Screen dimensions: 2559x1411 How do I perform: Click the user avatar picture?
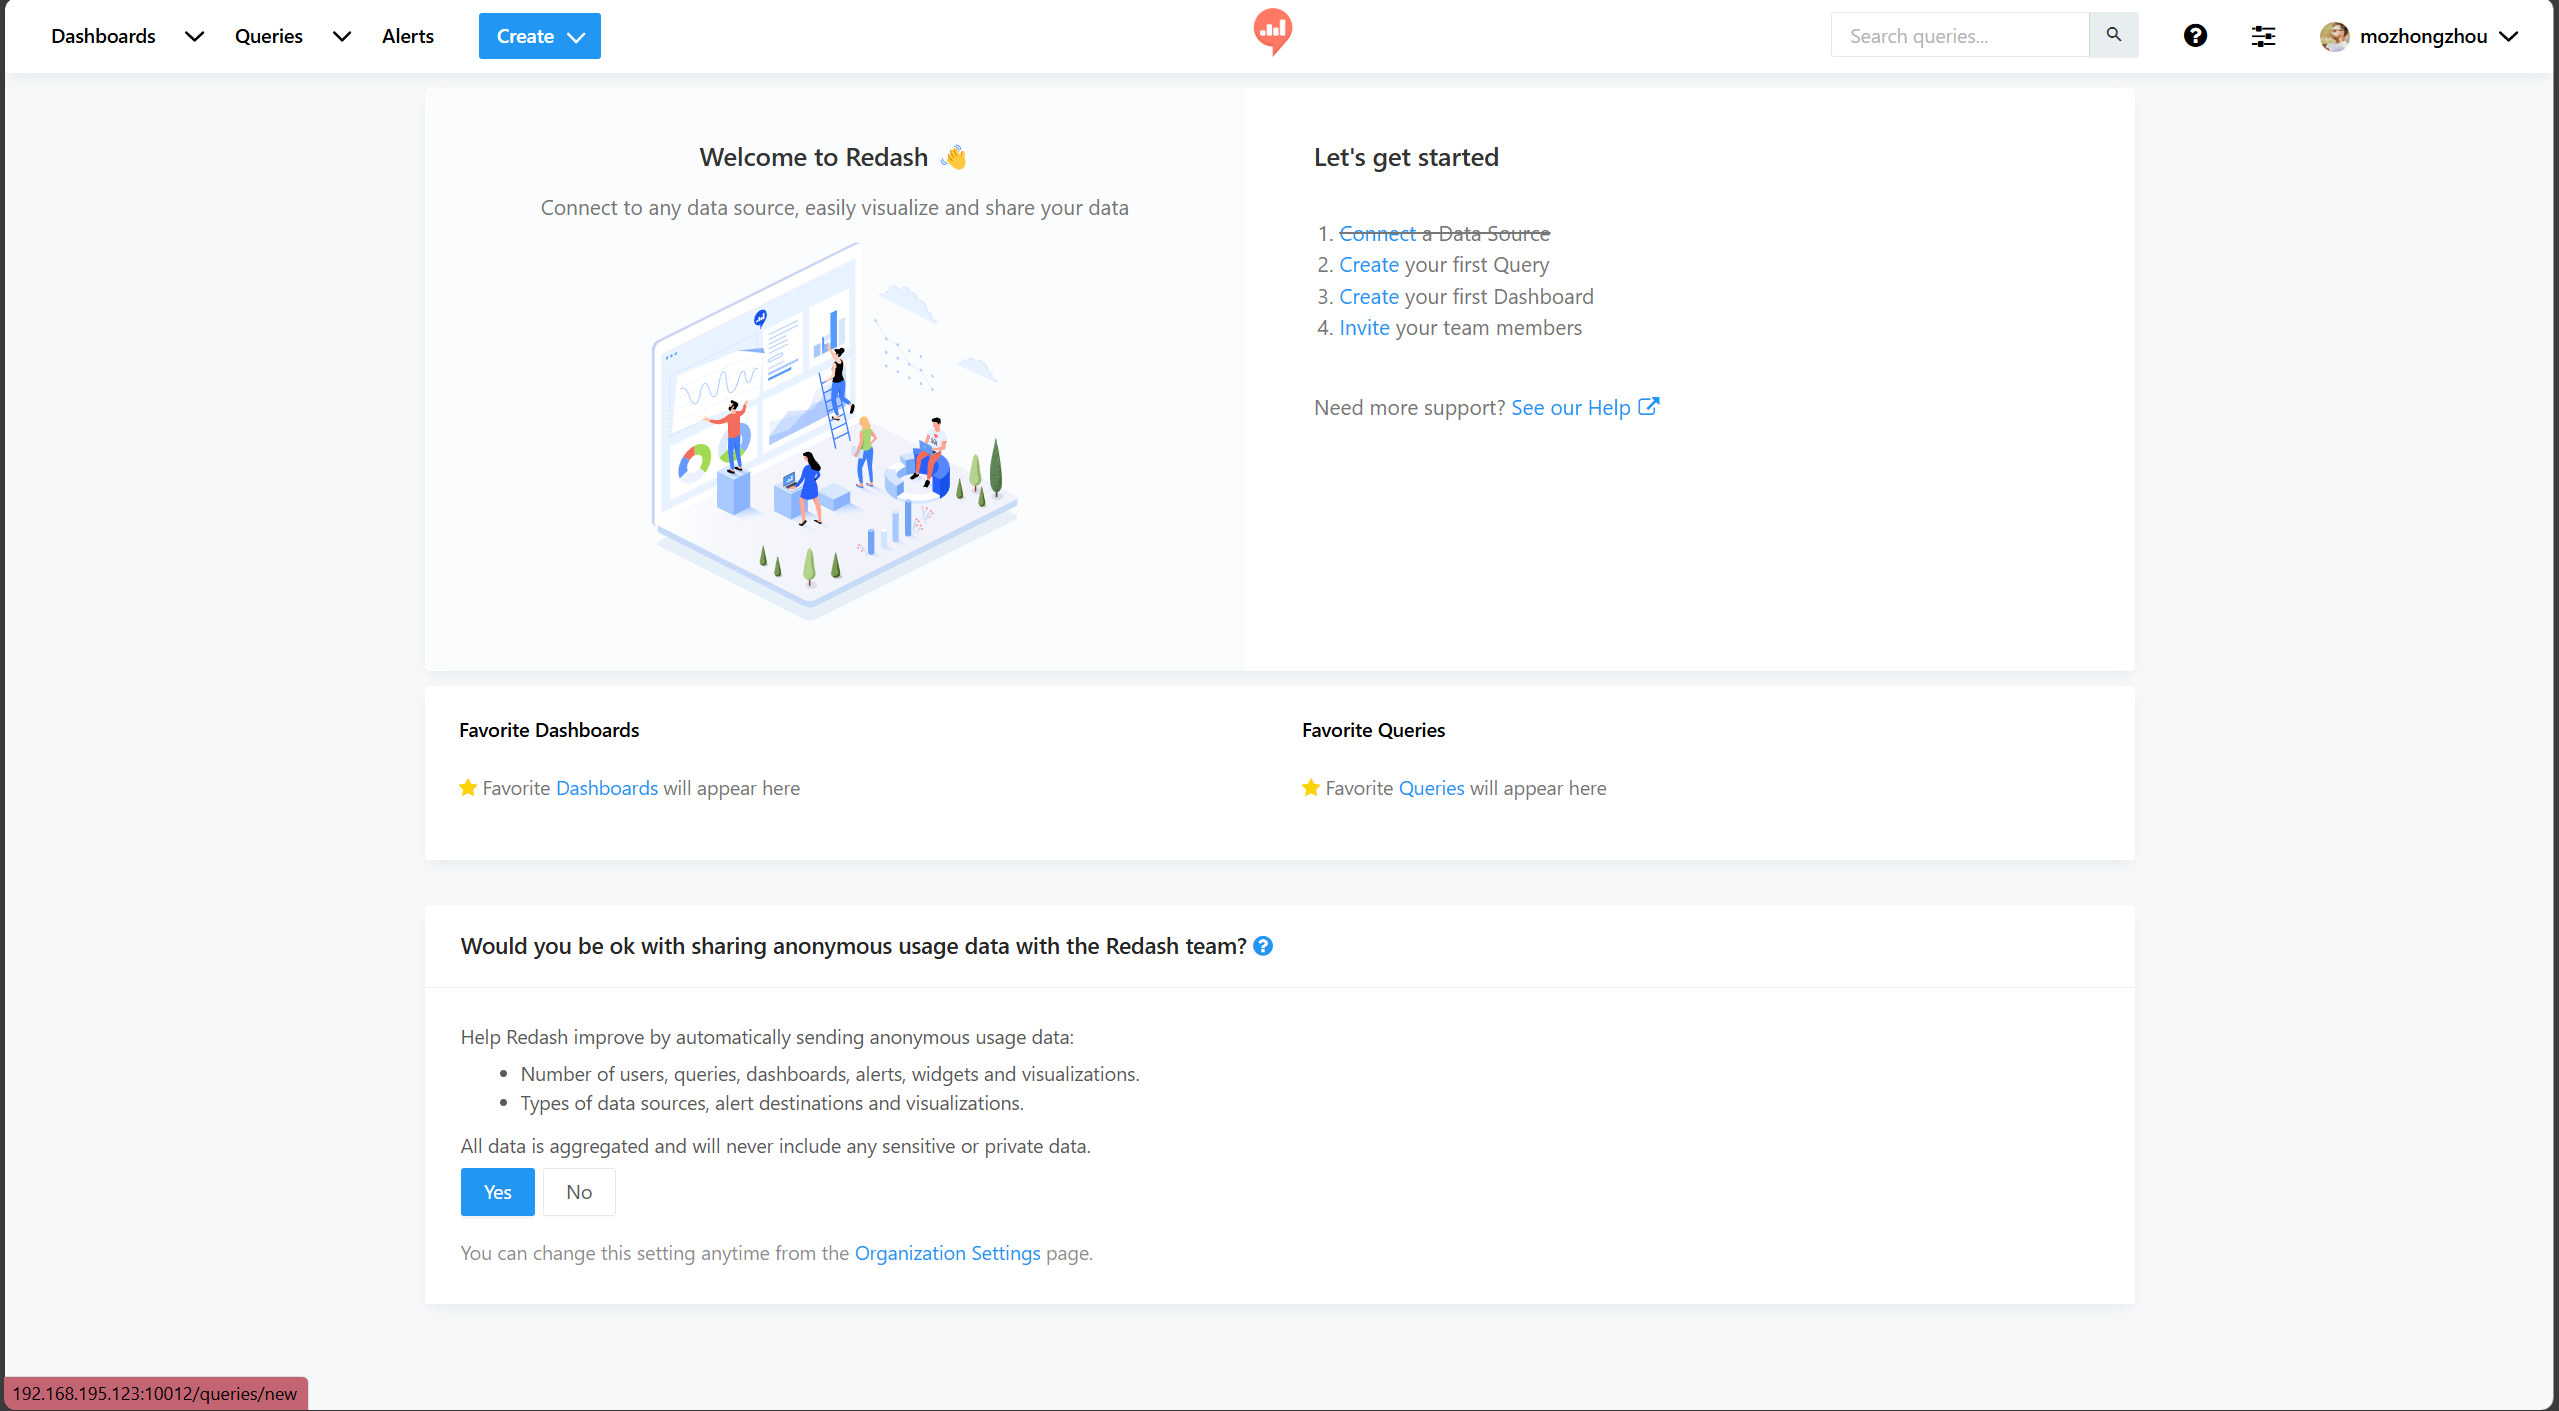pos(2334,36)
